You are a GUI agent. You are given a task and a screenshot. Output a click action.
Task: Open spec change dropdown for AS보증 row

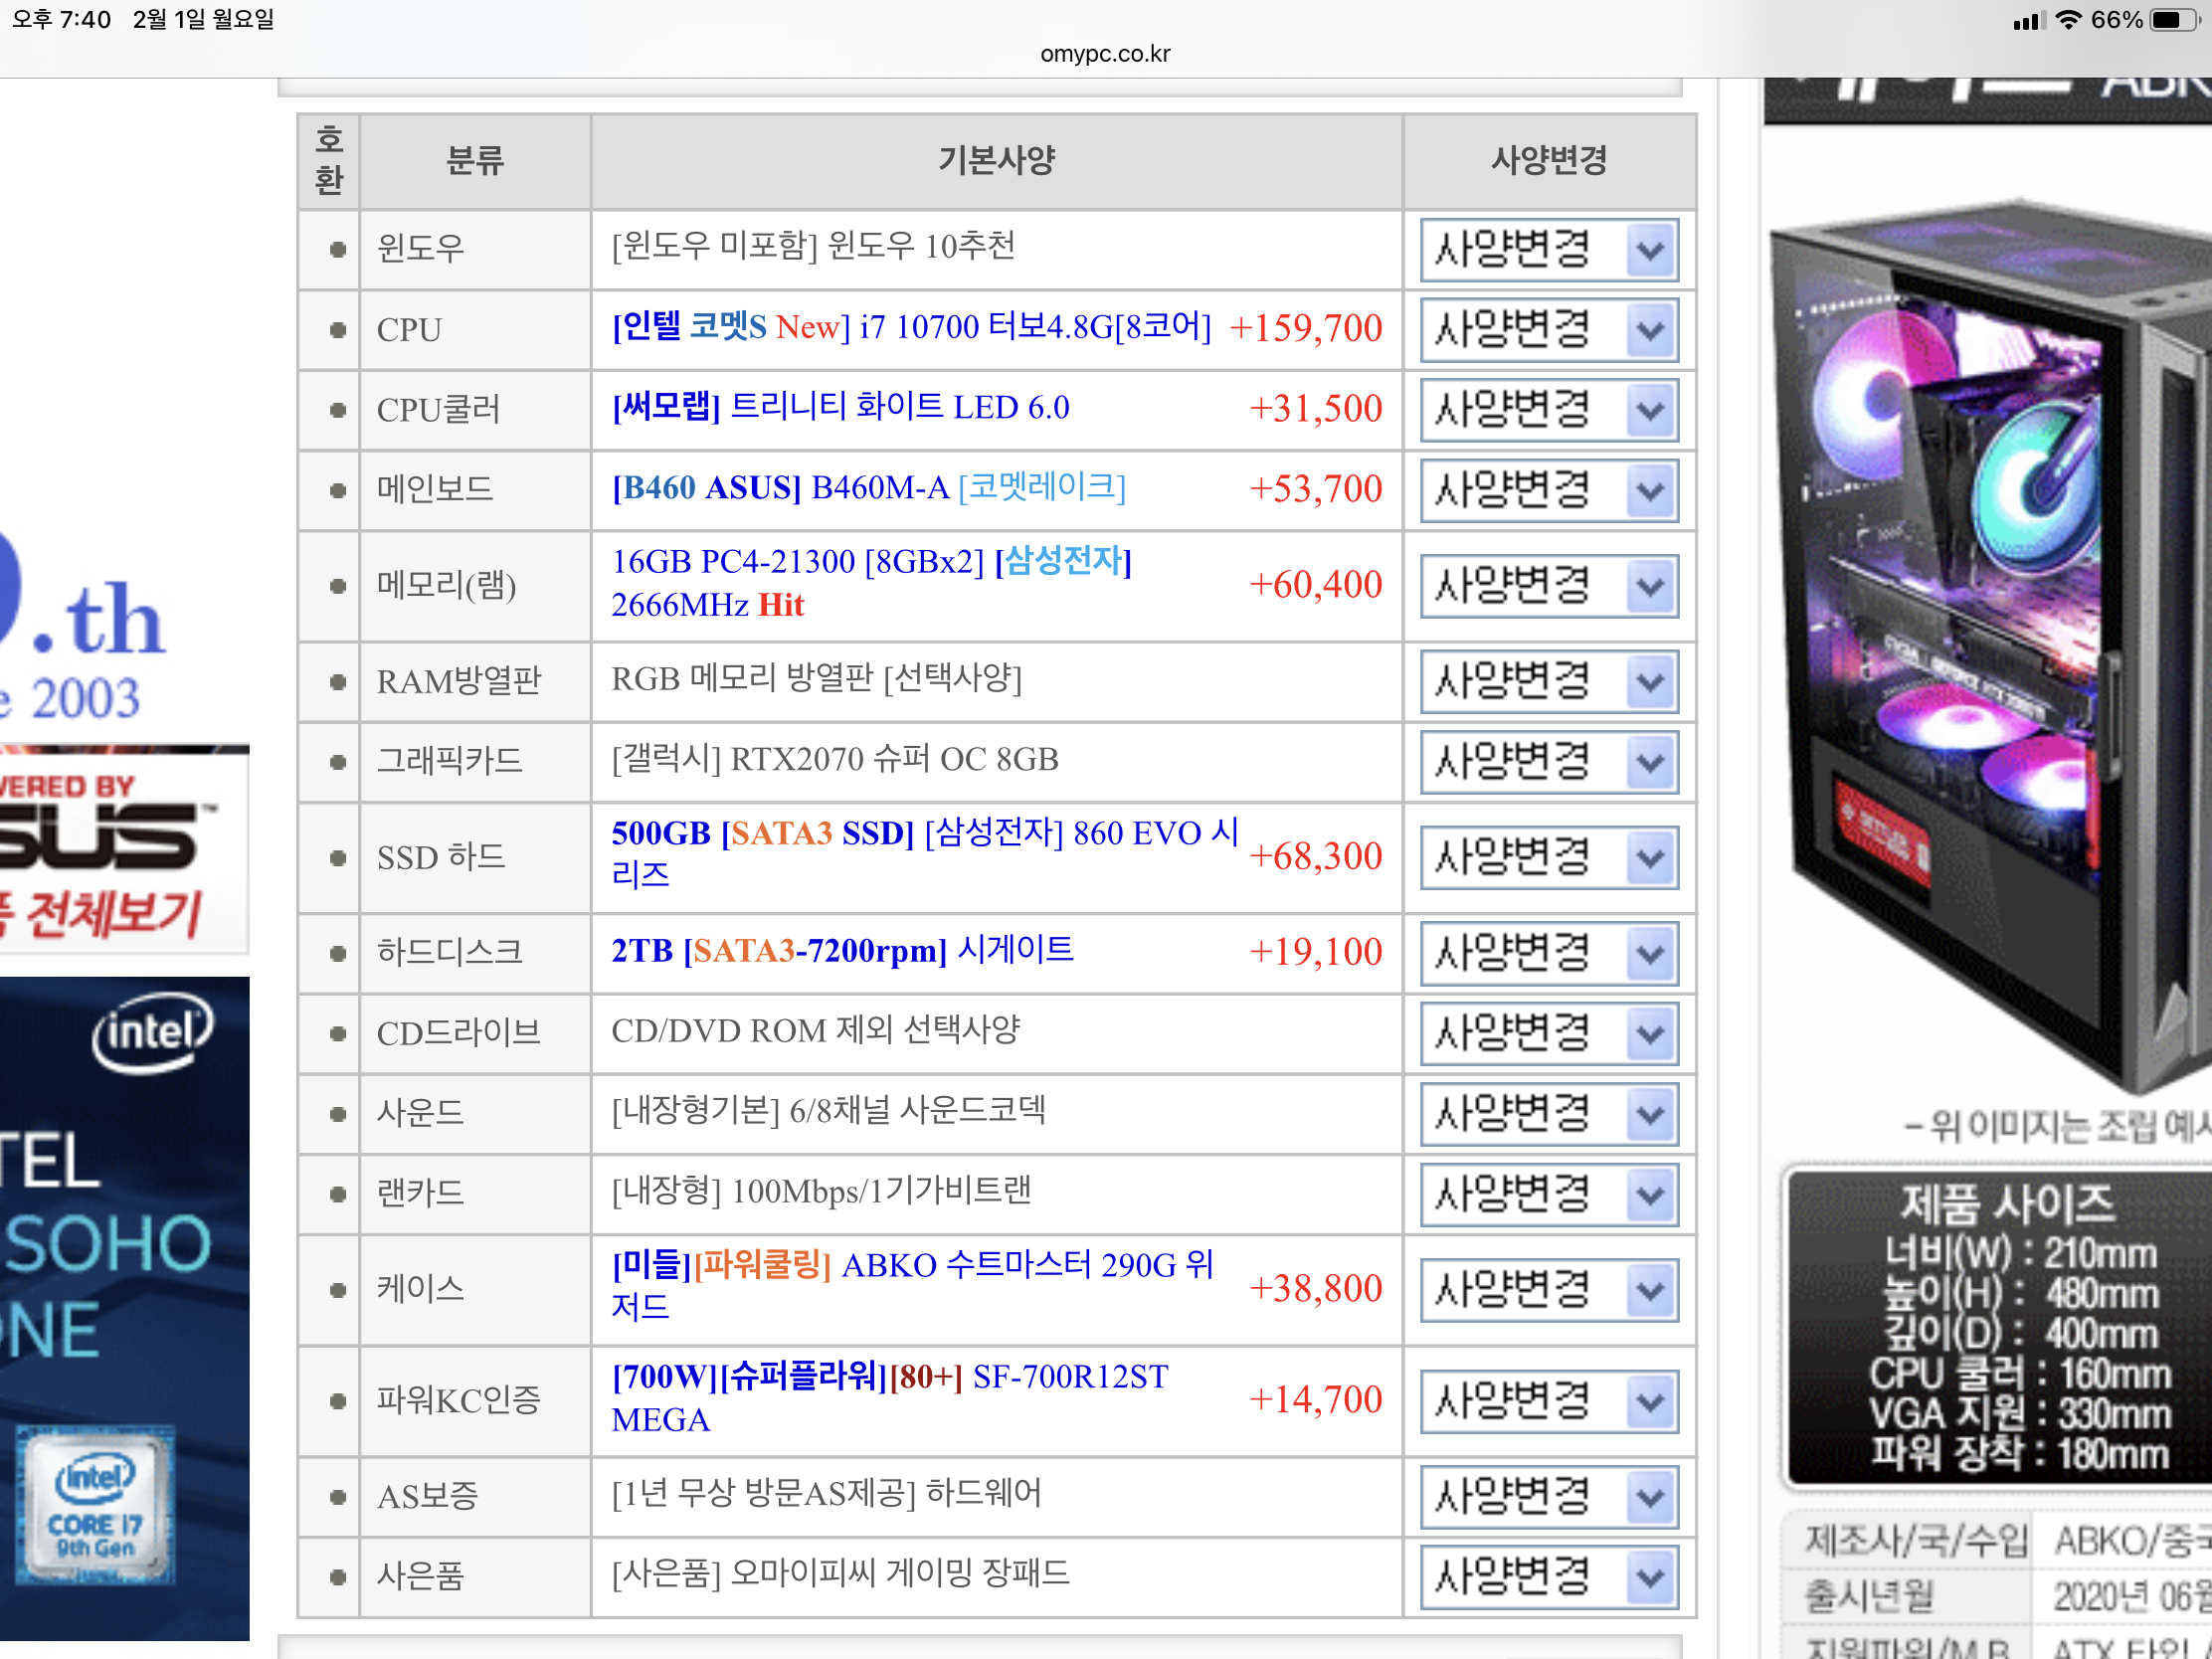pyautogui.click(x=1548, y=1497)
